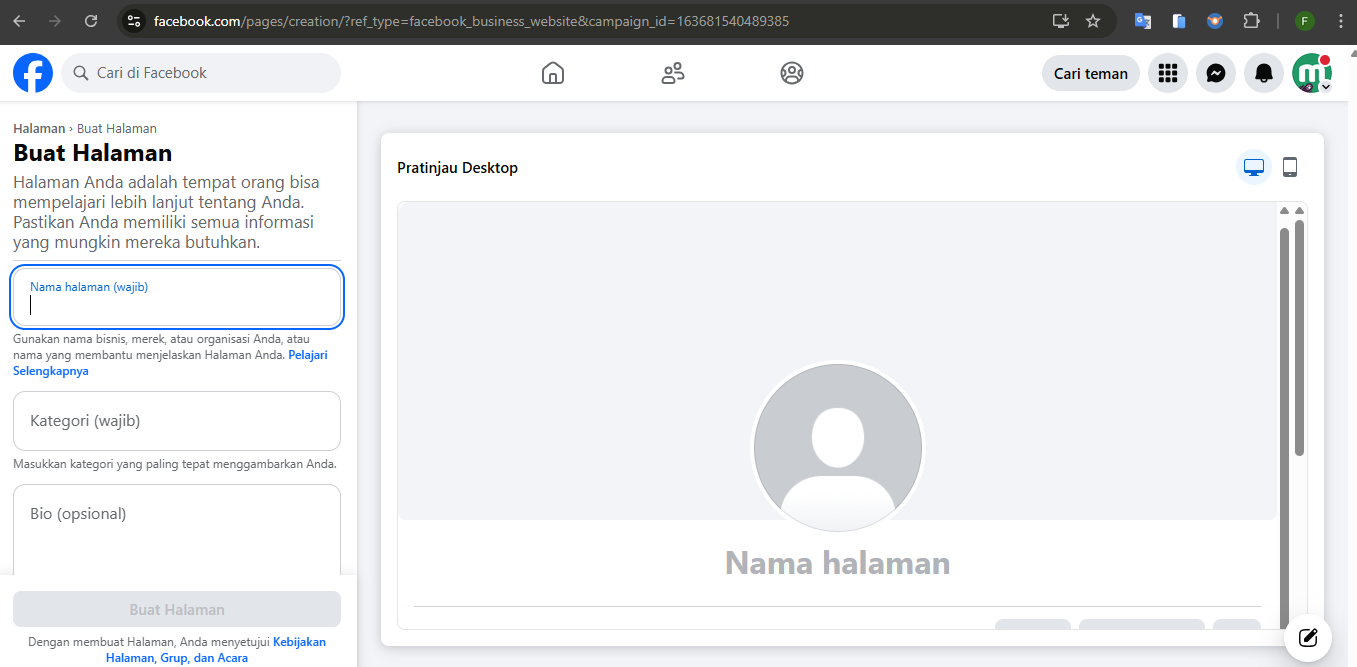Go to Halaman breadcrumb link
The image size is (1357, 667).
39,129
